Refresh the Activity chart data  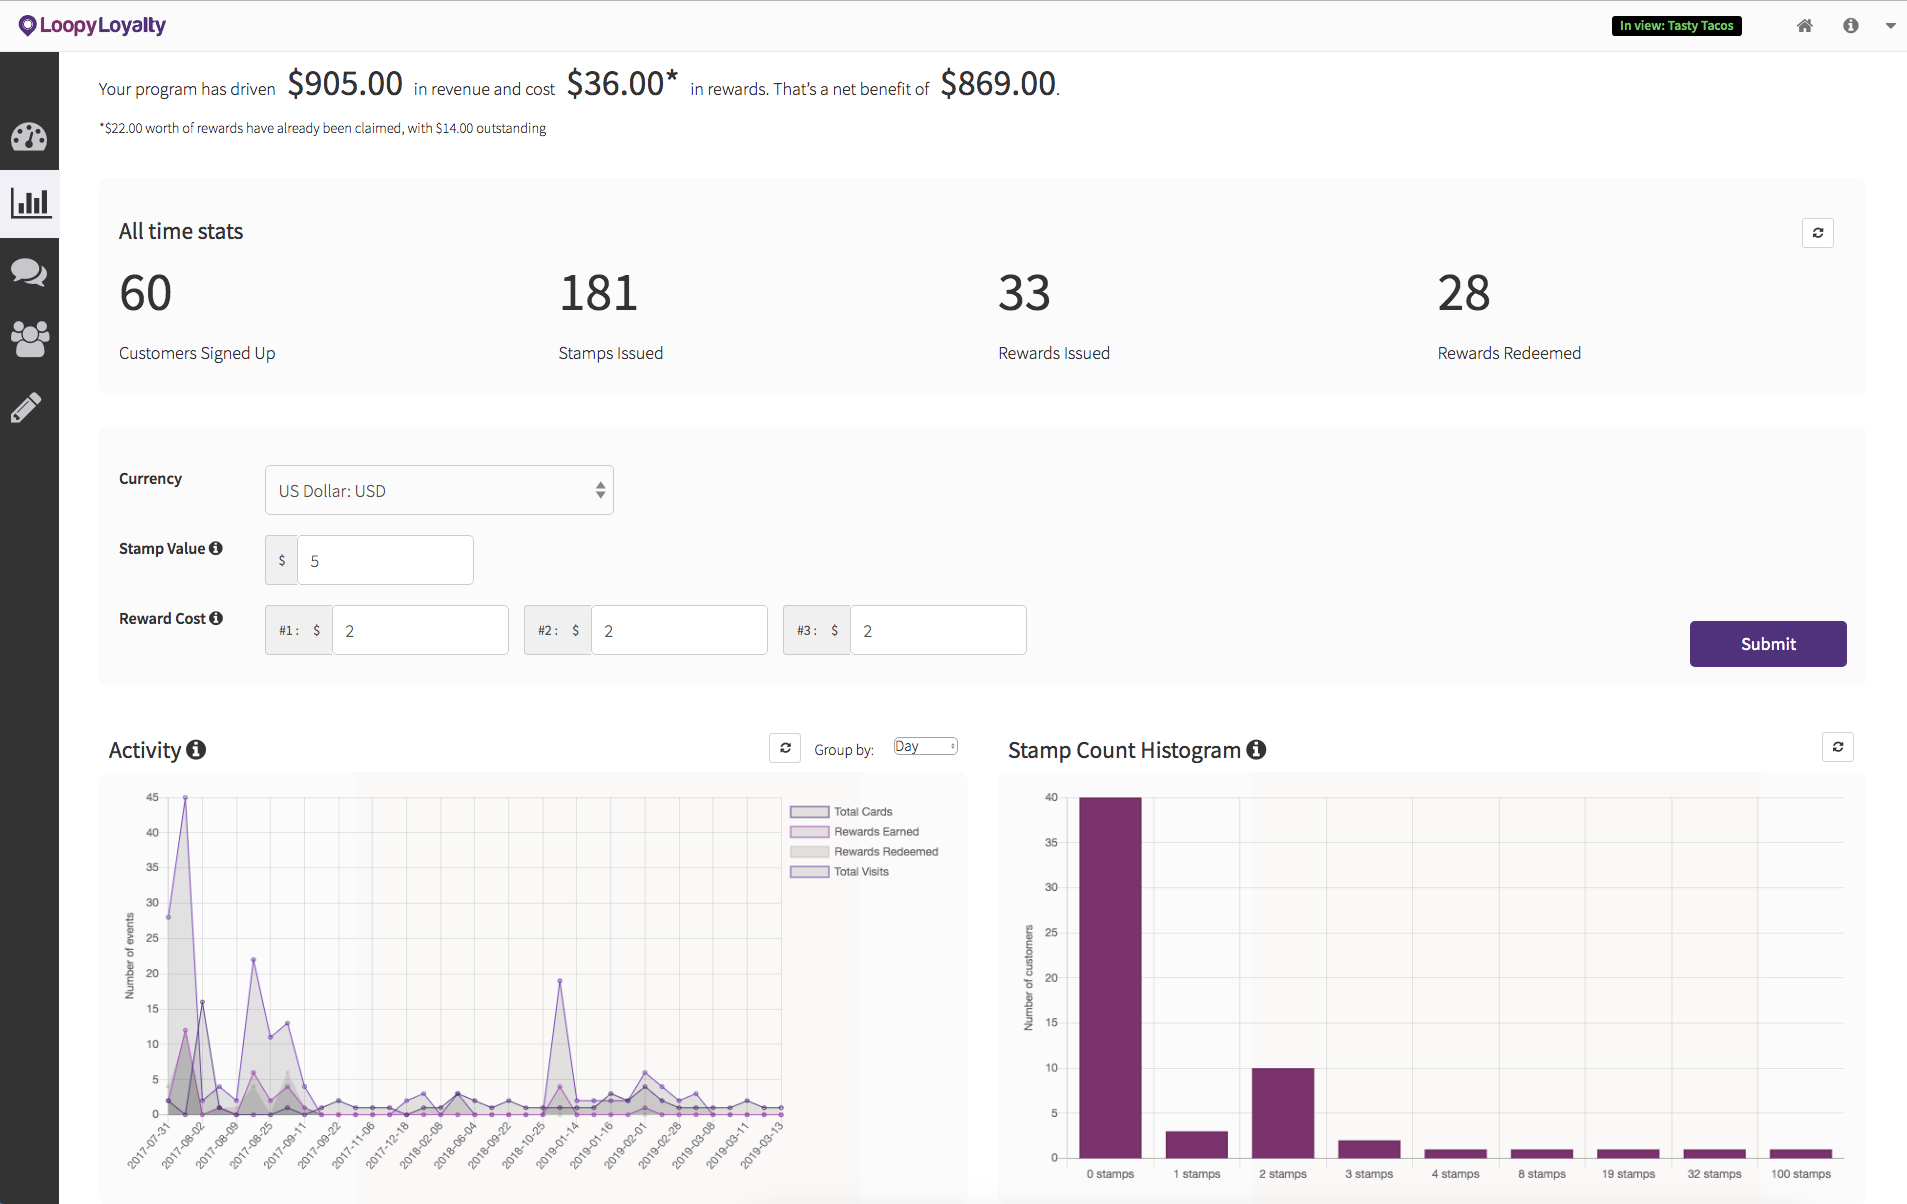coord(785,747)
